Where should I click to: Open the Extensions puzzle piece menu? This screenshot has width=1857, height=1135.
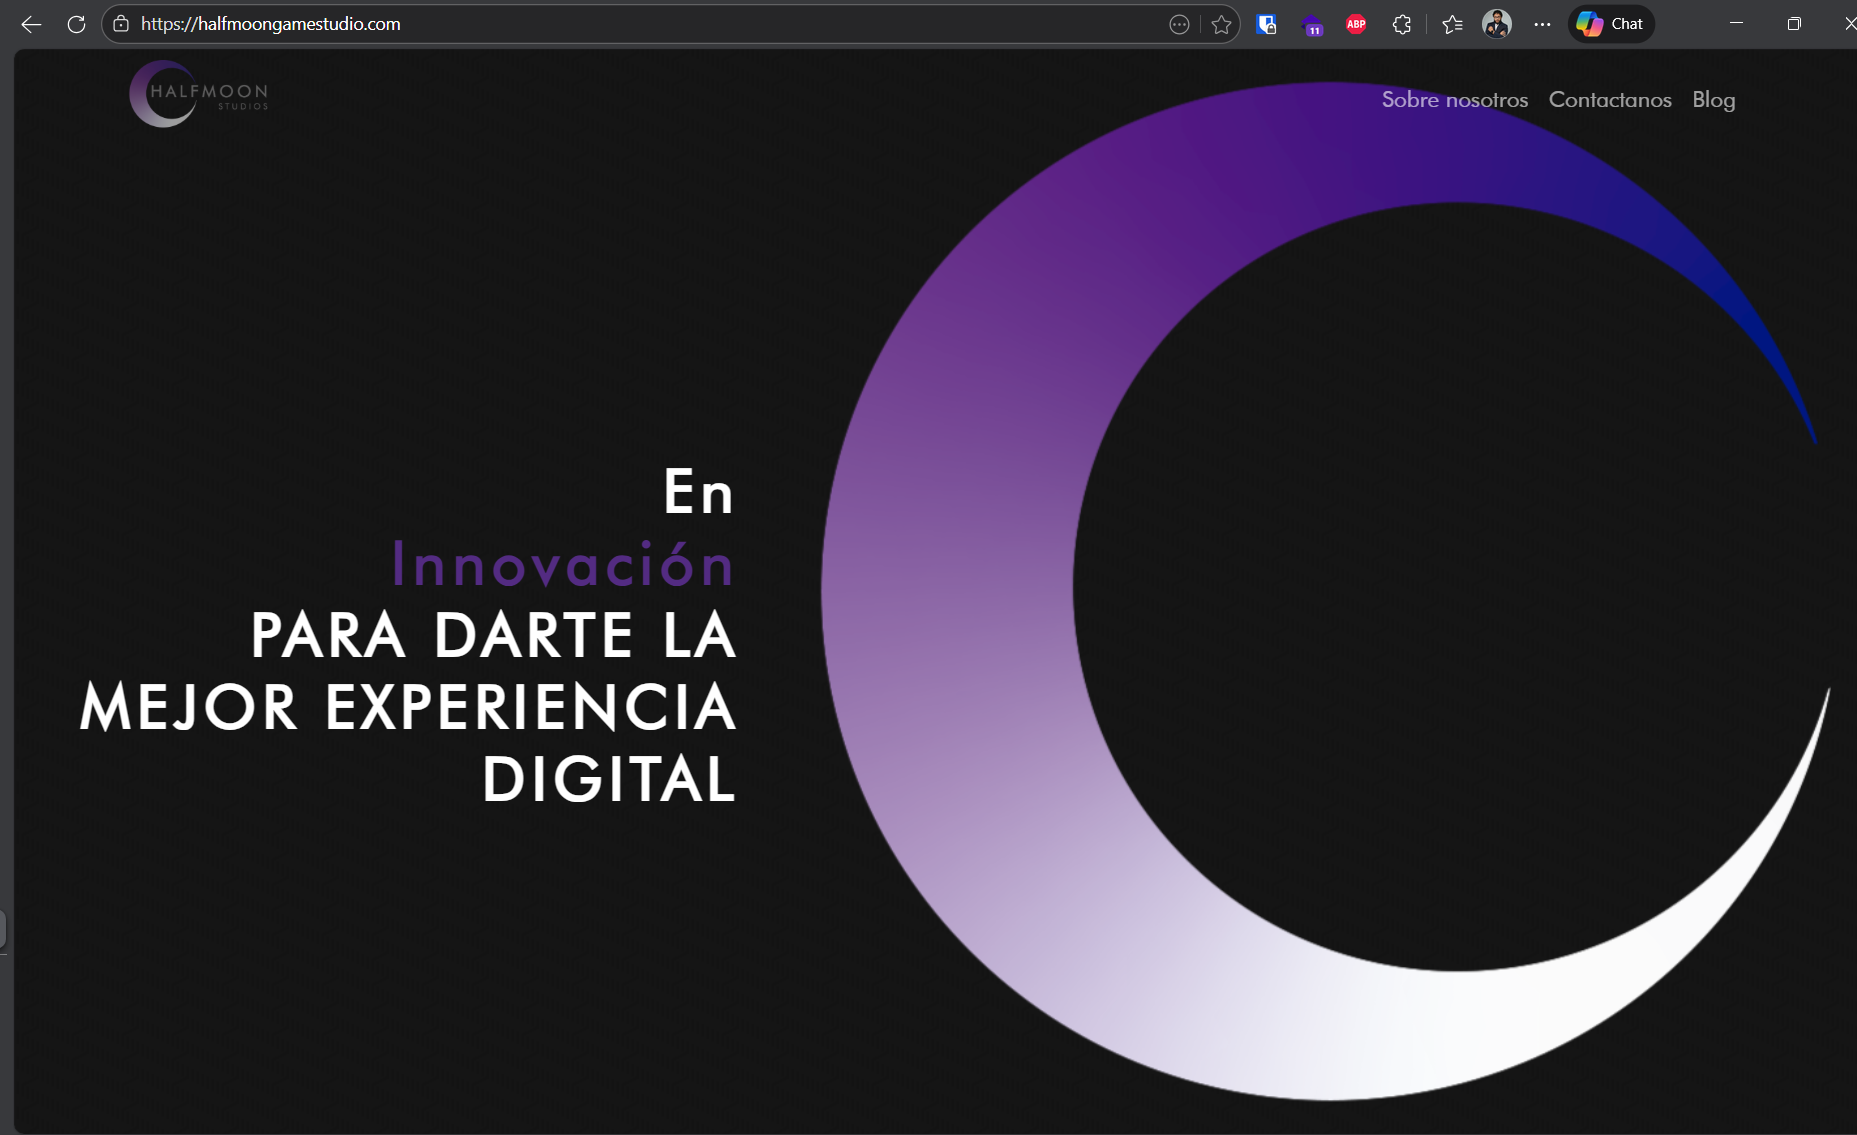(1402, 24)
